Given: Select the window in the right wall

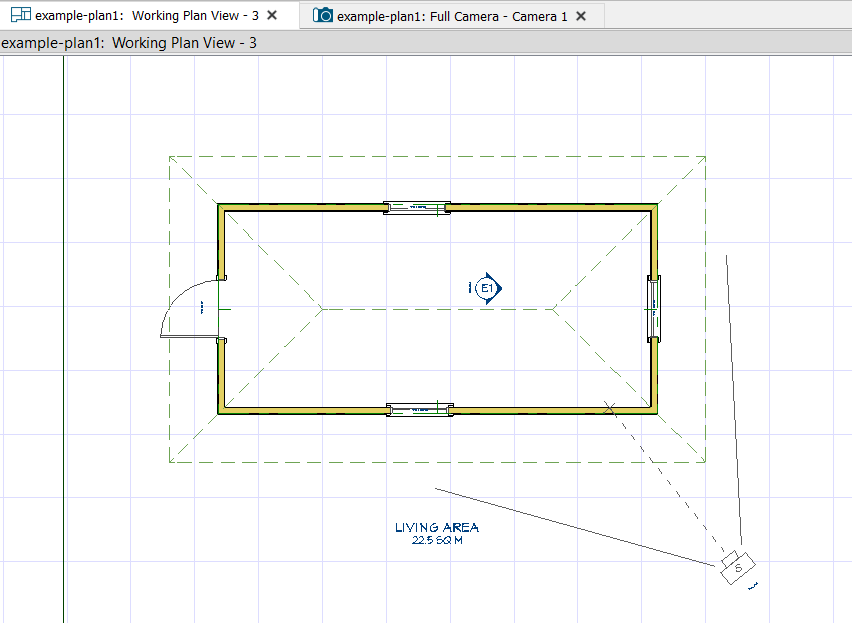Looking at the screenshot, I should point(654,309).
